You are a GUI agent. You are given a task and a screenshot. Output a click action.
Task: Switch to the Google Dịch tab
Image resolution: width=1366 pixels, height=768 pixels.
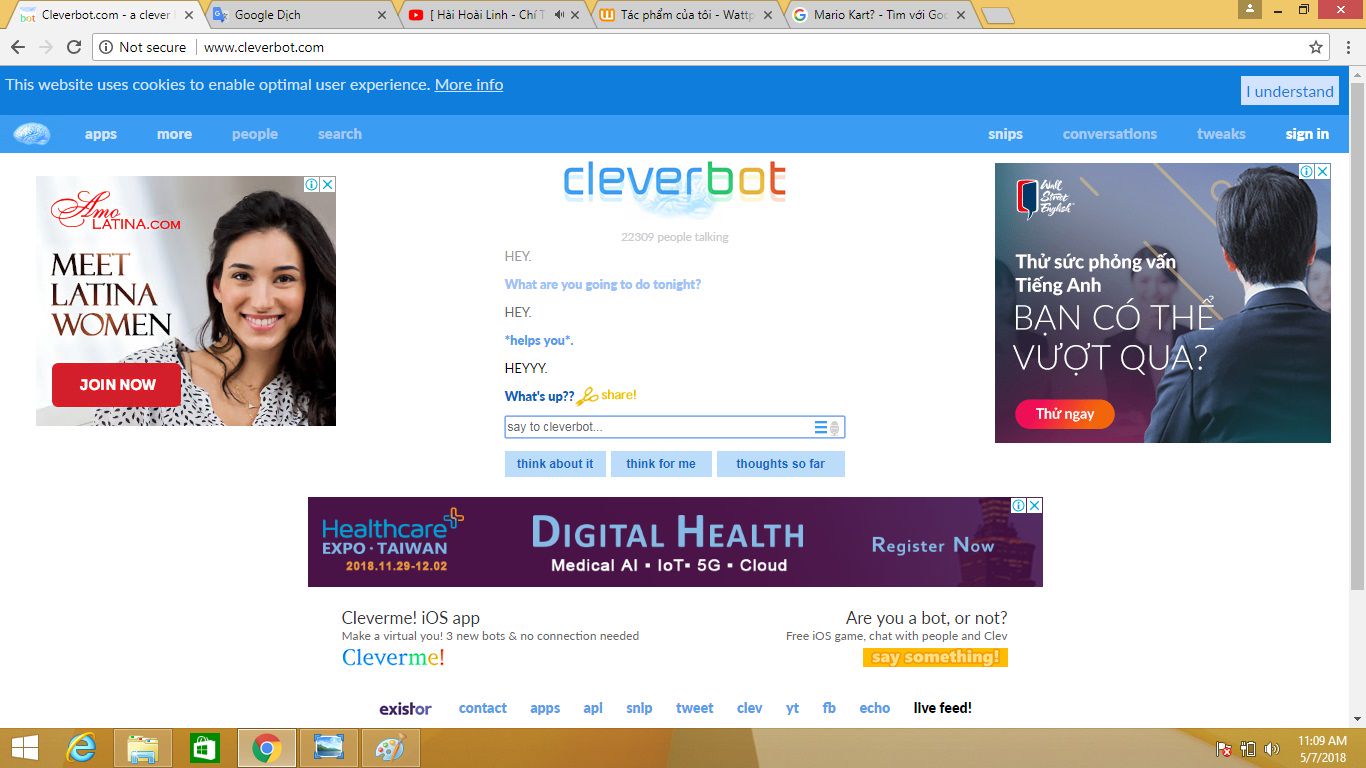click(300, 15)
